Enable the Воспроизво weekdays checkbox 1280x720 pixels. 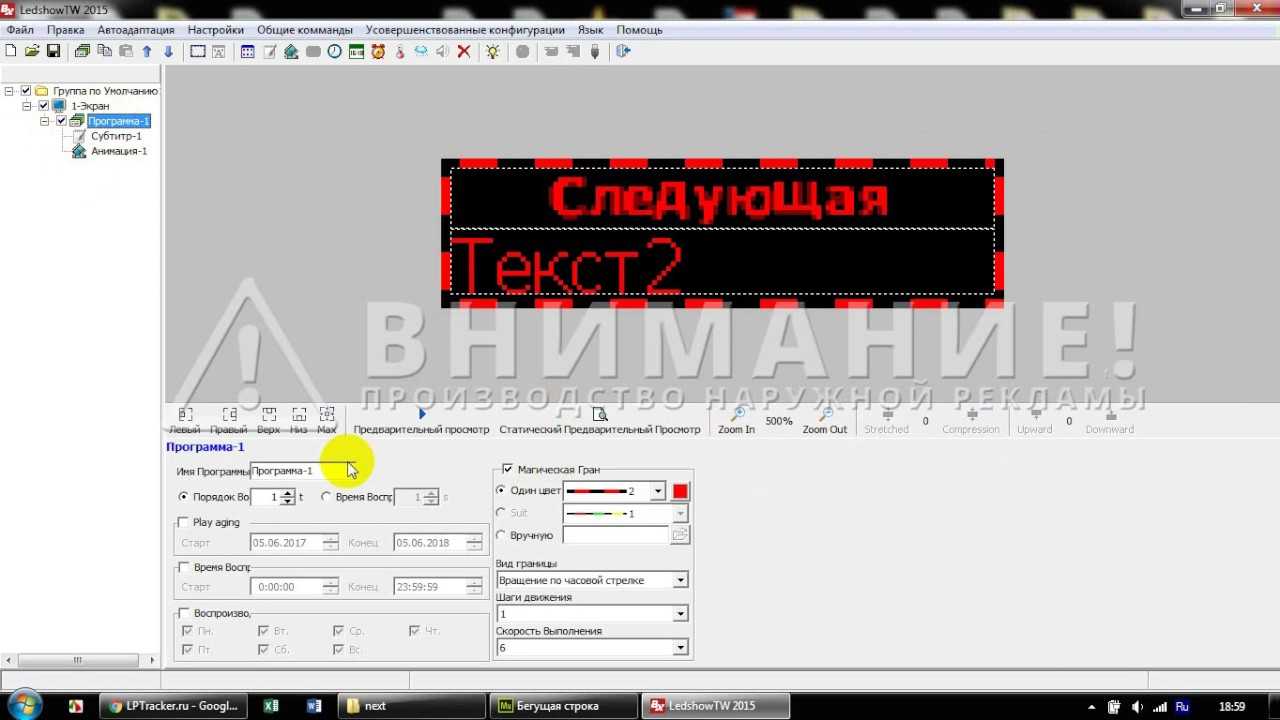183,613
